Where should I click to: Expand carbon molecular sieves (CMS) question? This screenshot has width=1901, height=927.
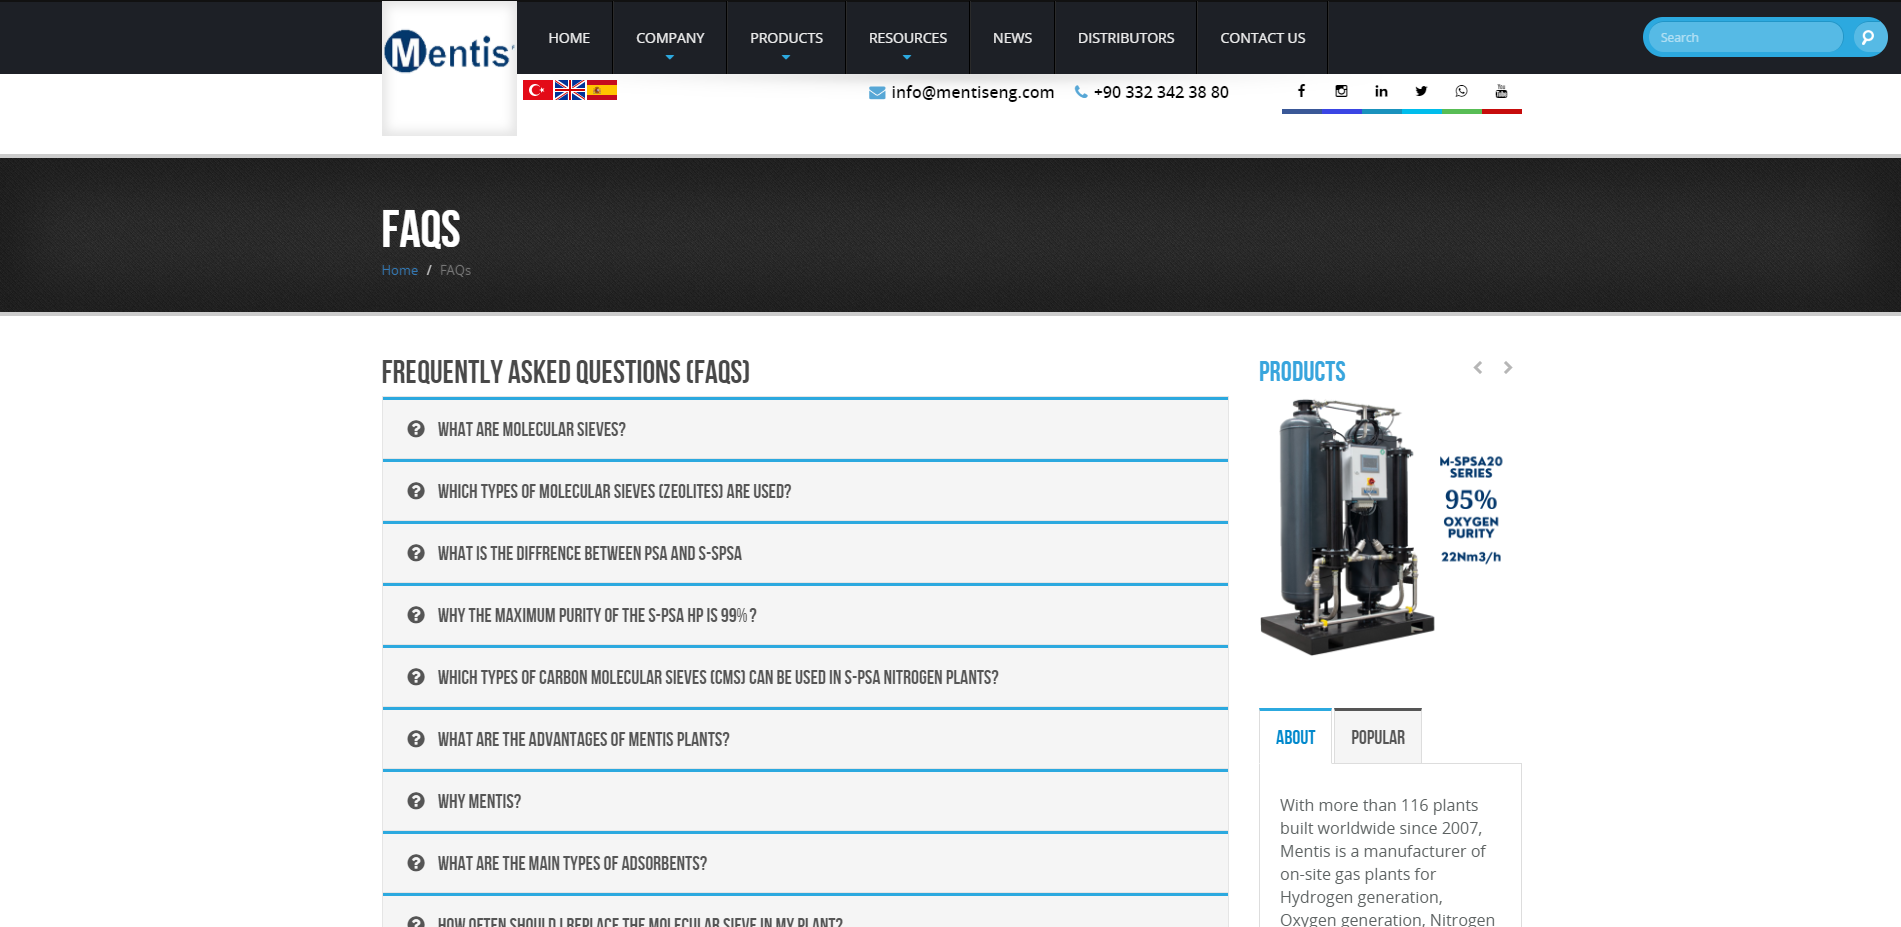coord(805,677)
